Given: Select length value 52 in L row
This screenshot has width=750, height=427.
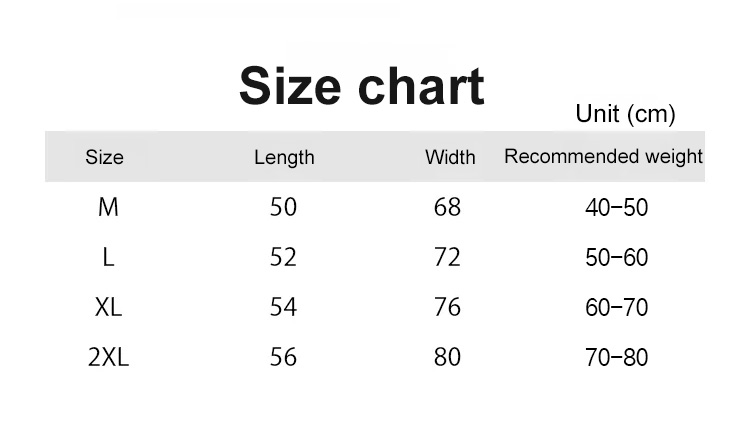Looking at the screenshot, I should (284, 257).
